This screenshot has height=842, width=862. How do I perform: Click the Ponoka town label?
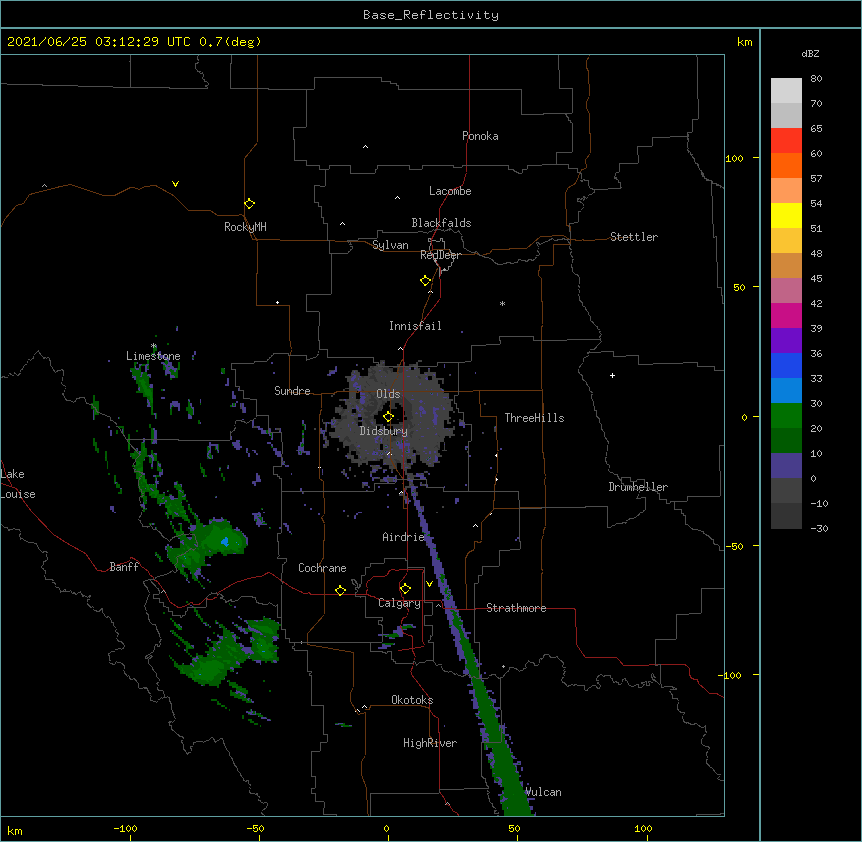pos(480,136)
